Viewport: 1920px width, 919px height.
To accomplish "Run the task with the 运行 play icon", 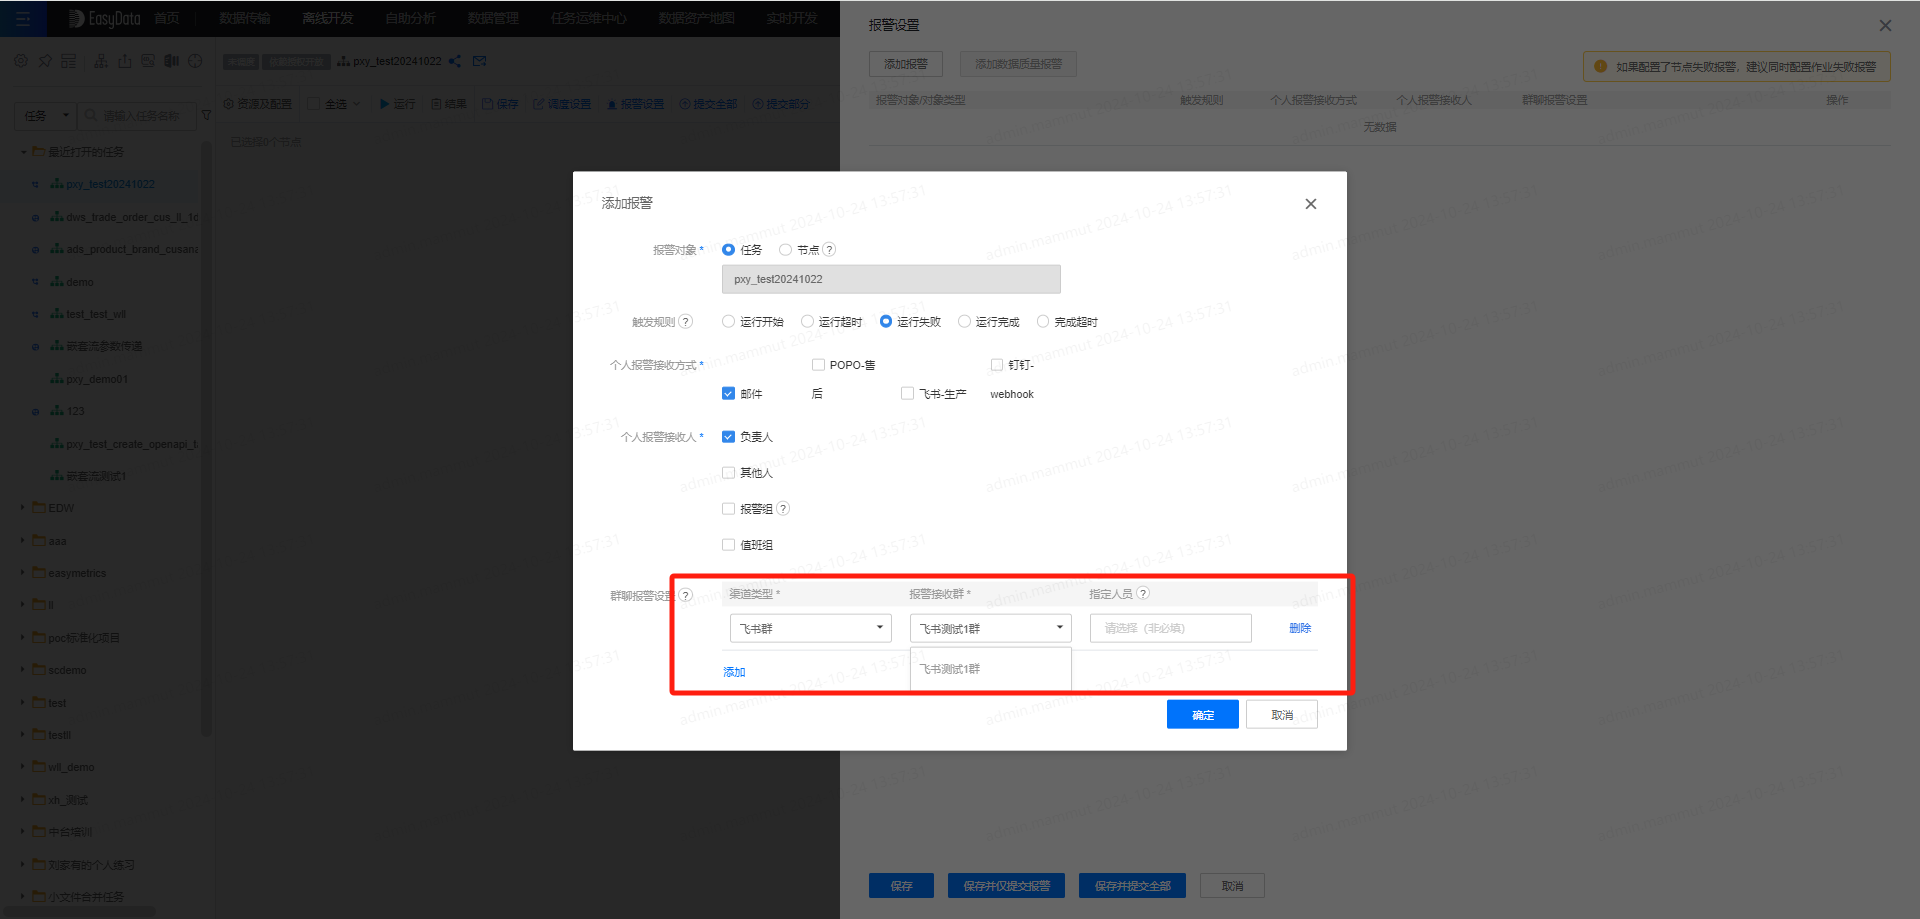I will pos(396,103).
